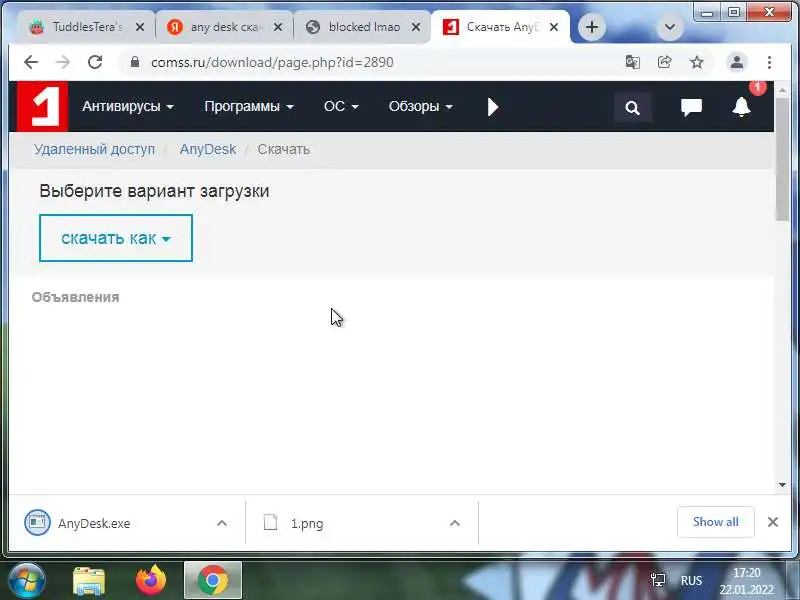The height and width of the screenshot is (600, 800).
Task: Close the downloads bar
Action: tap(773, 522)
